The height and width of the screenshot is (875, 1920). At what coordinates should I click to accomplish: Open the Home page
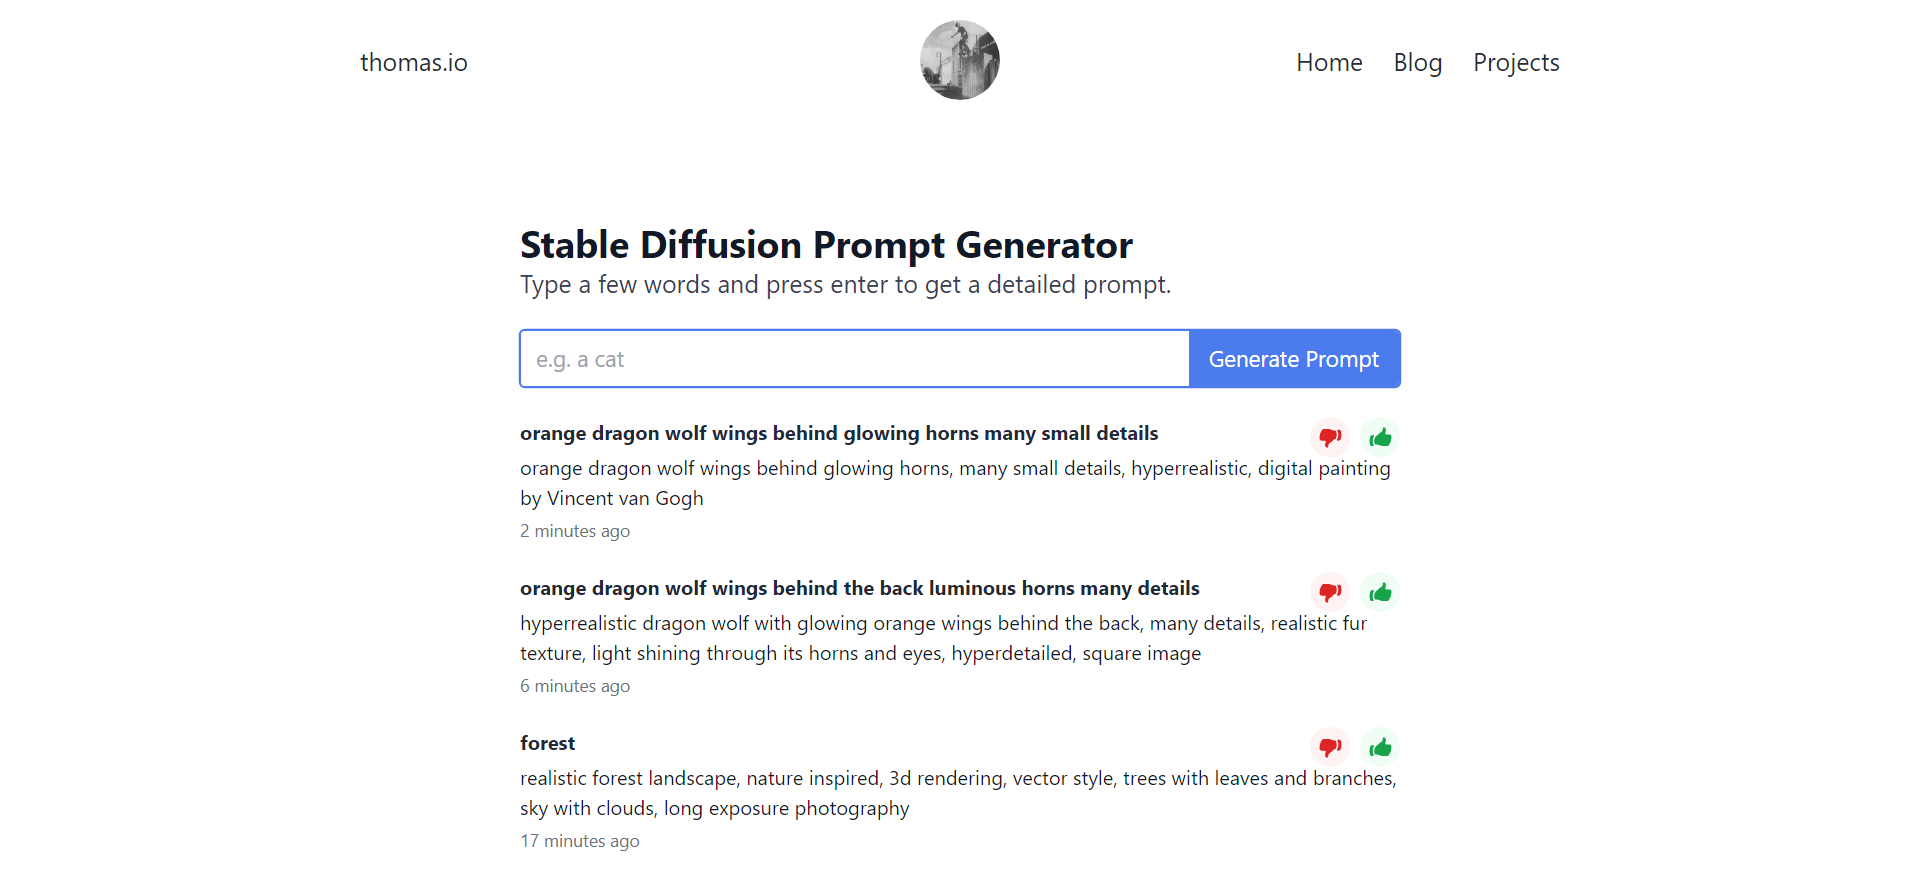click(1329, 62)
